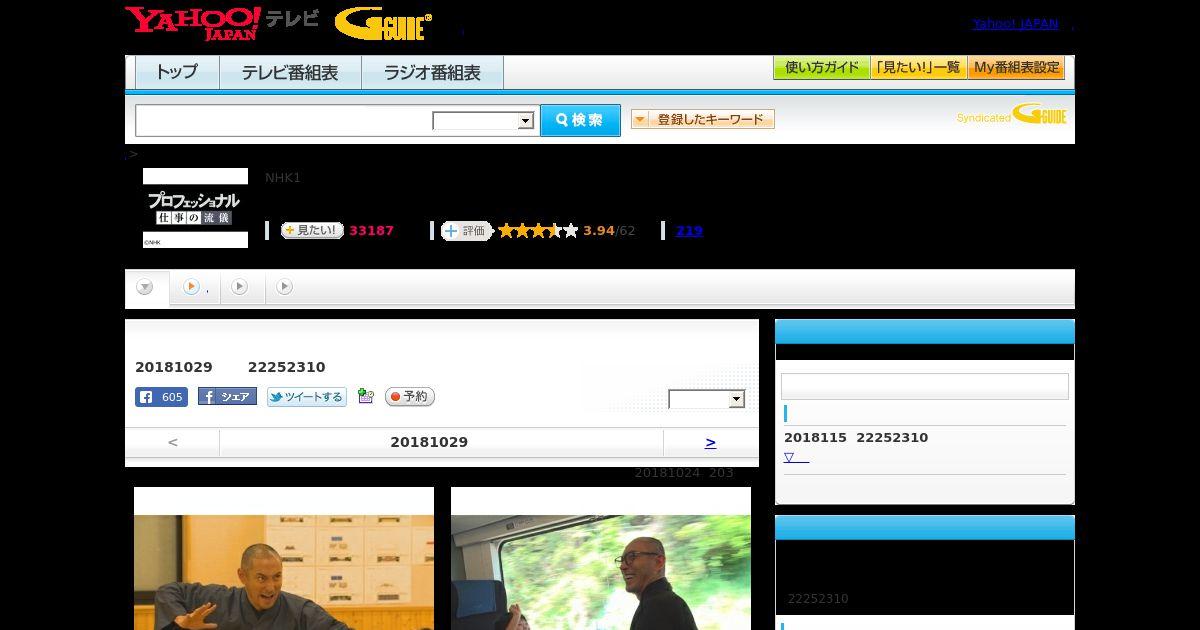Click the Facebook シェア button
Viewport: 1200px width, 630px height.
pyautogui.click(x=227, y=397)
